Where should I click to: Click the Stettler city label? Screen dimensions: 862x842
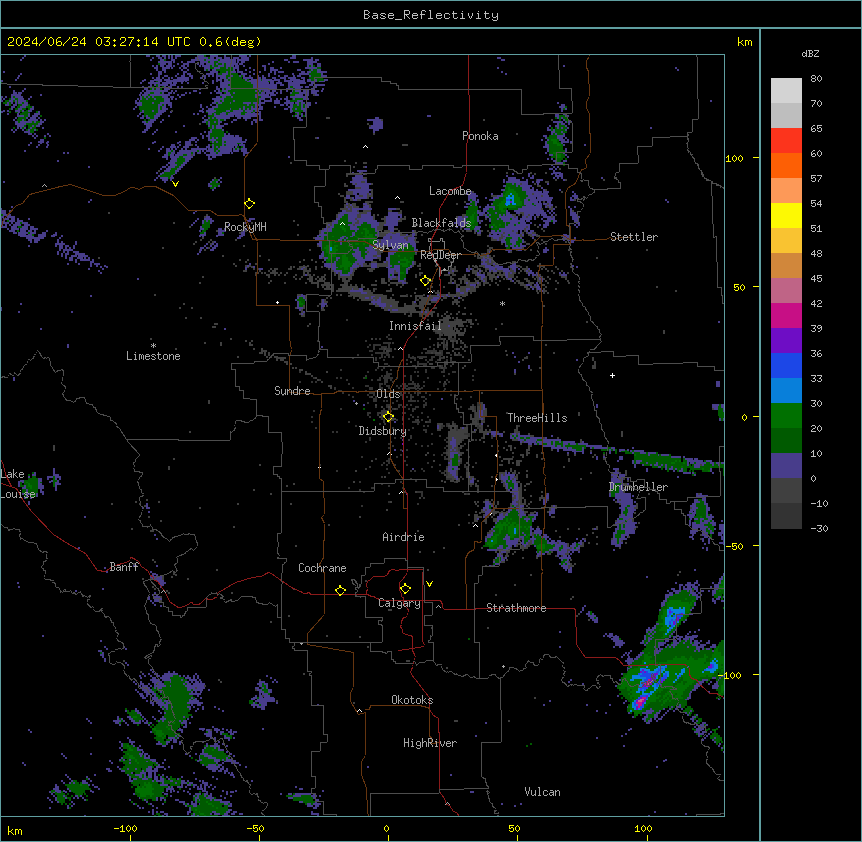click(634, 237)
